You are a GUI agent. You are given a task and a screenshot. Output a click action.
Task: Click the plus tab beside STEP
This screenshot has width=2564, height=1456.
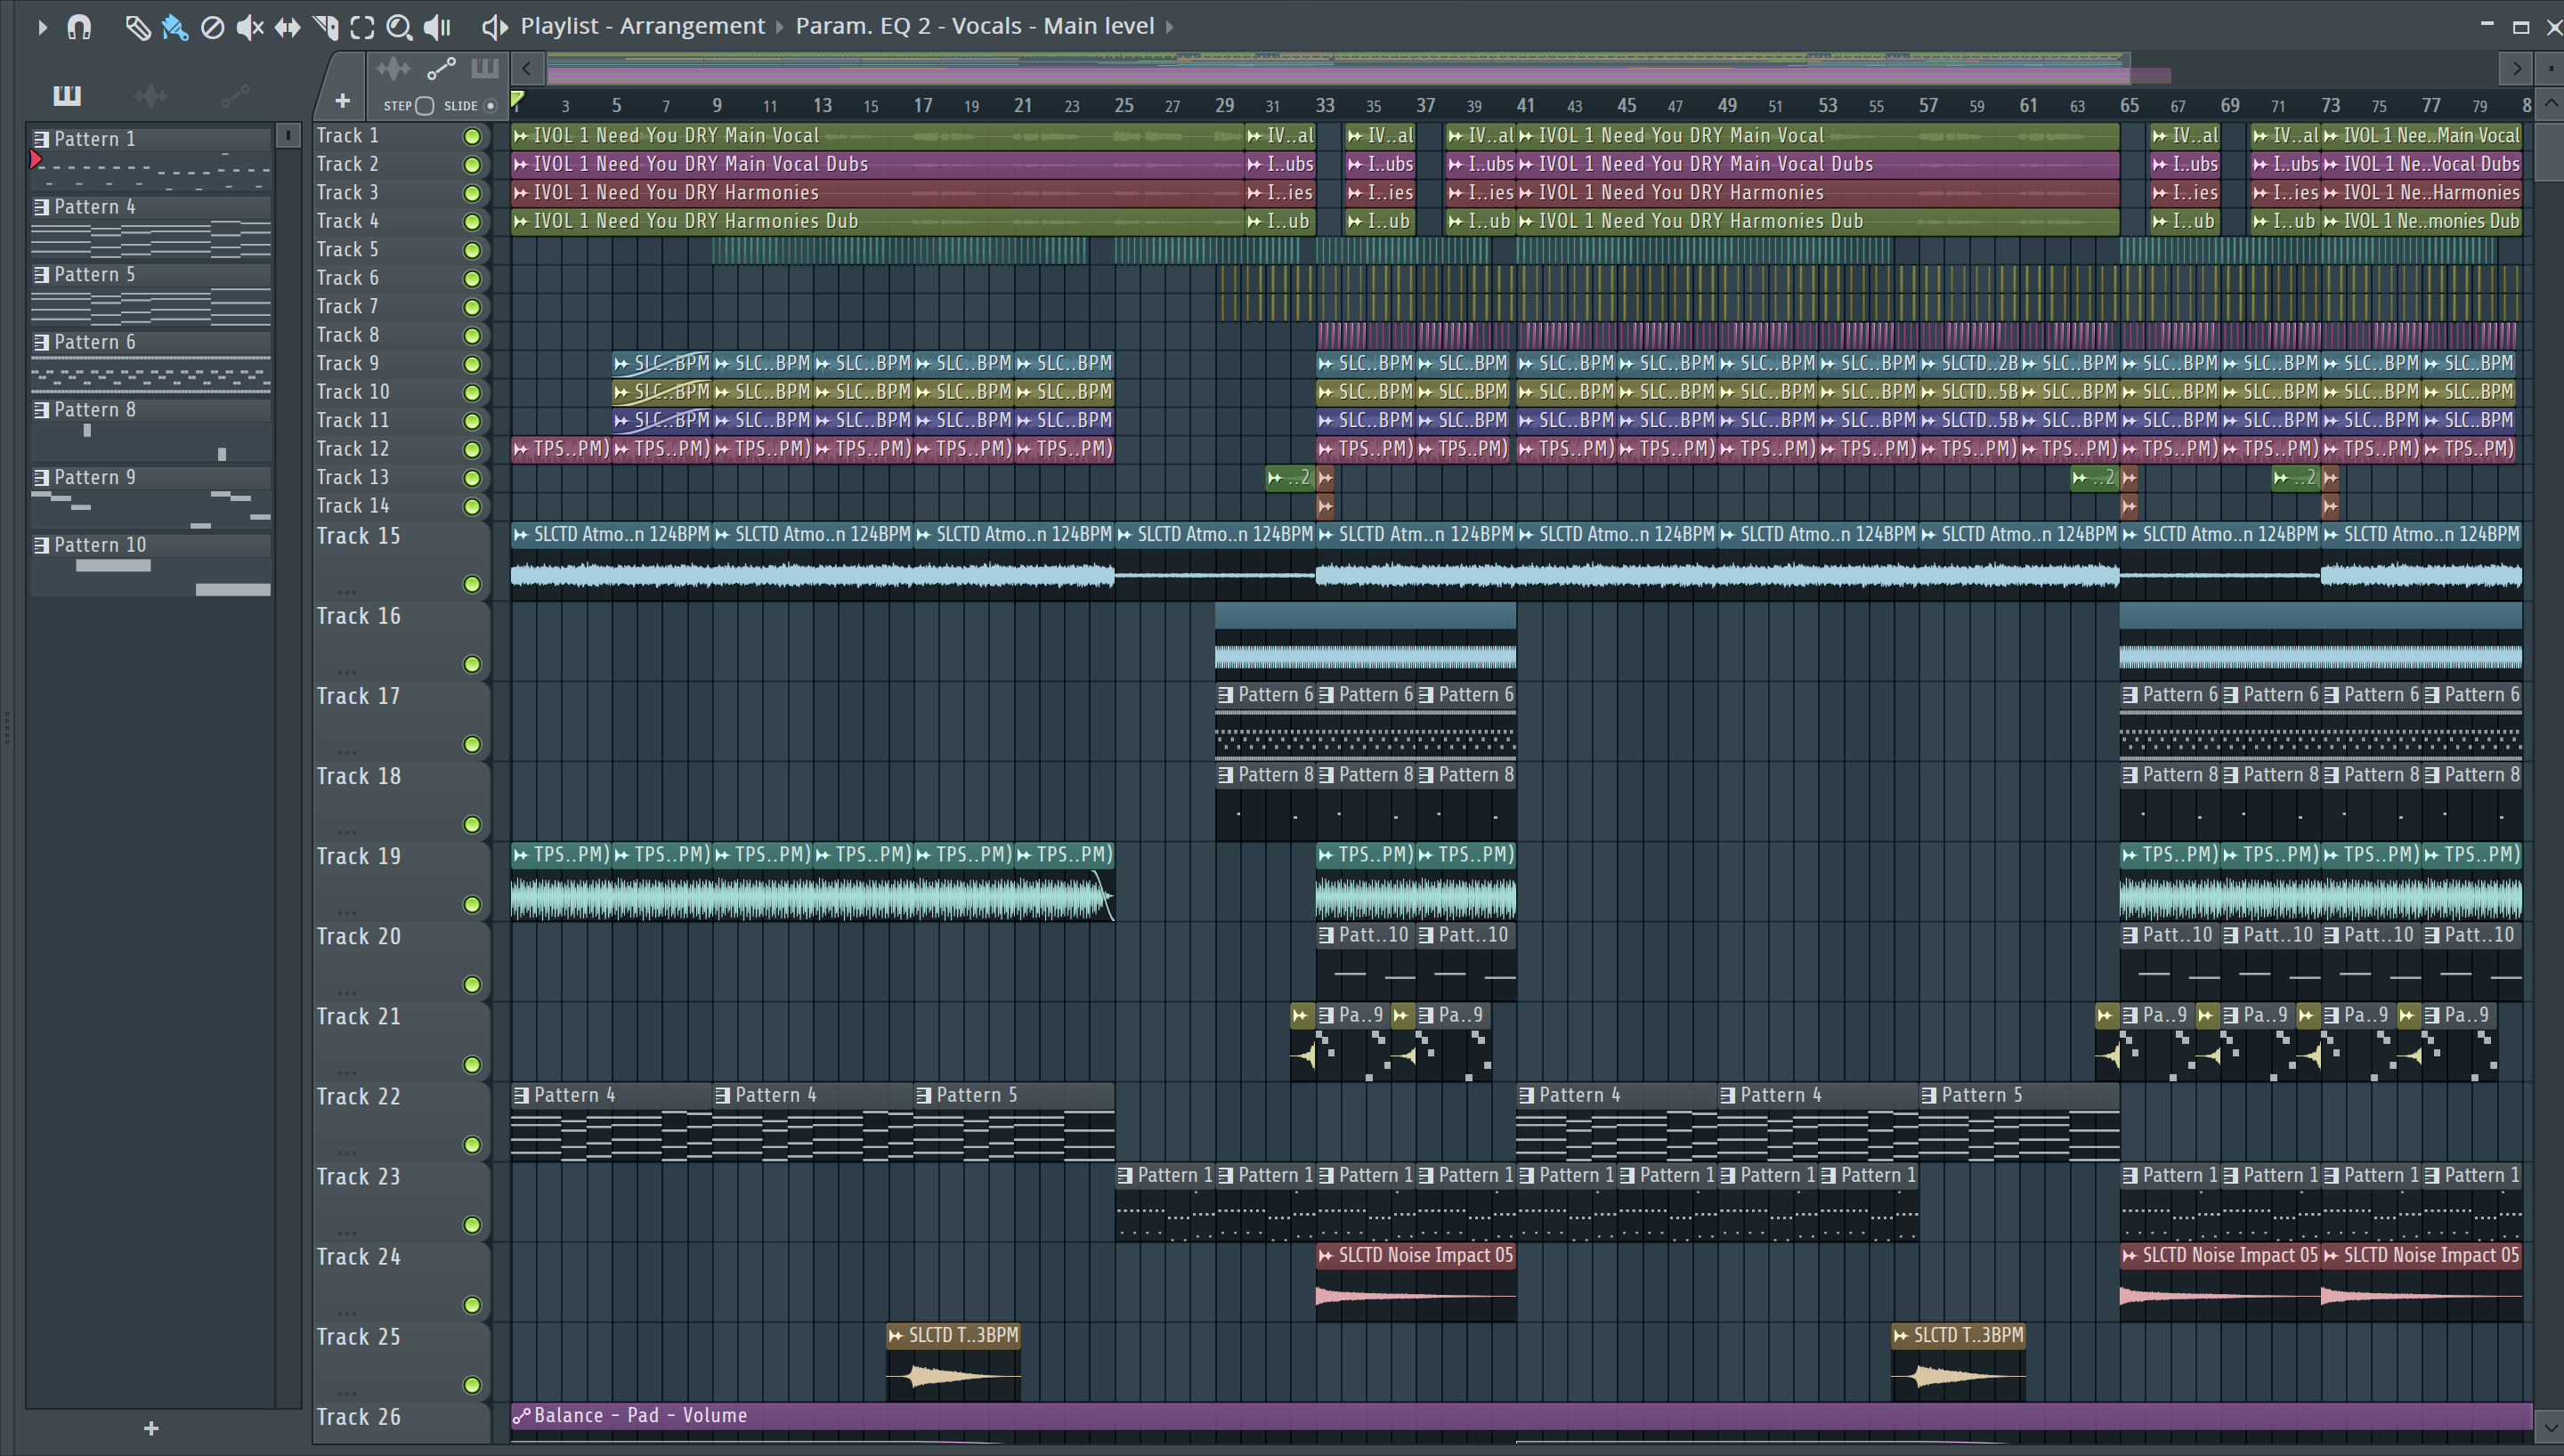pyautogui.click(x=342, y=101)
